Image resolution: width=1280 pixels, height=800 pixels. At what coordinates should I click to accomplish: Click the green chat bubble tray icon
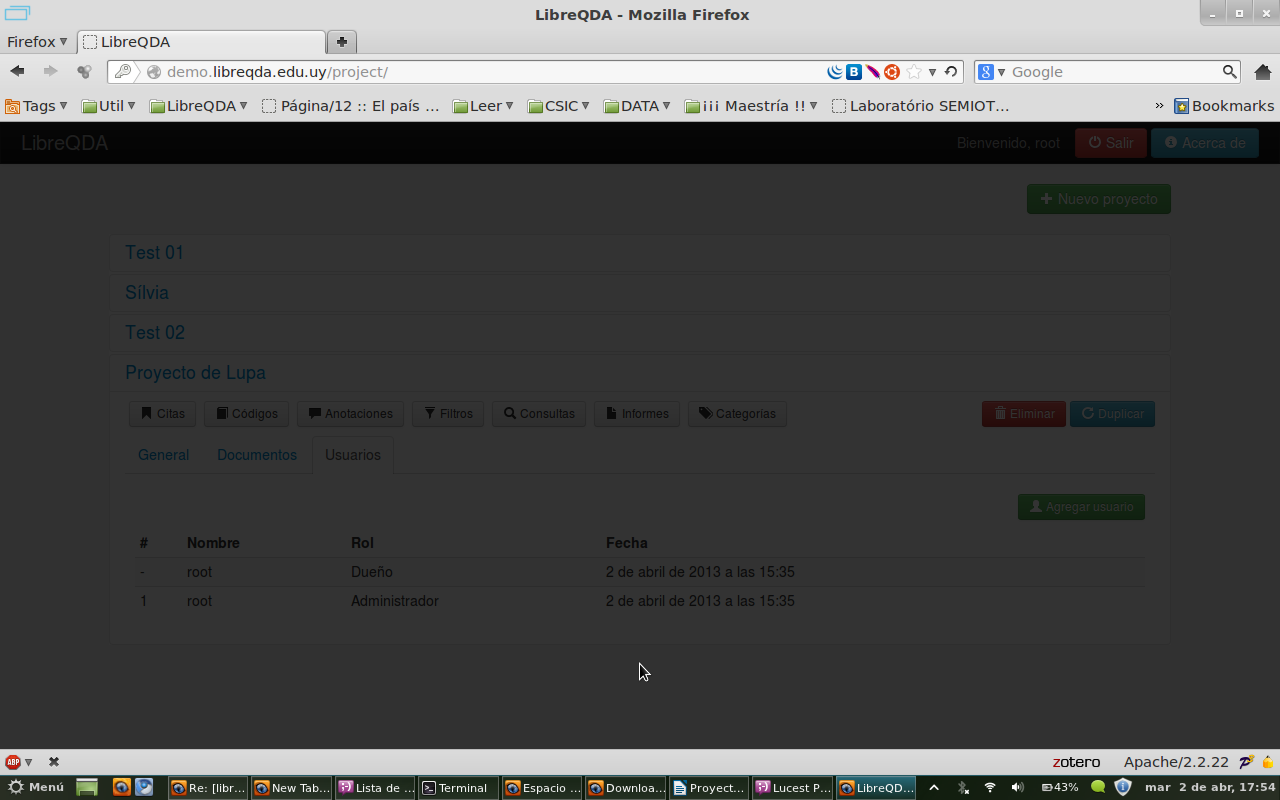coord(1098,787)
